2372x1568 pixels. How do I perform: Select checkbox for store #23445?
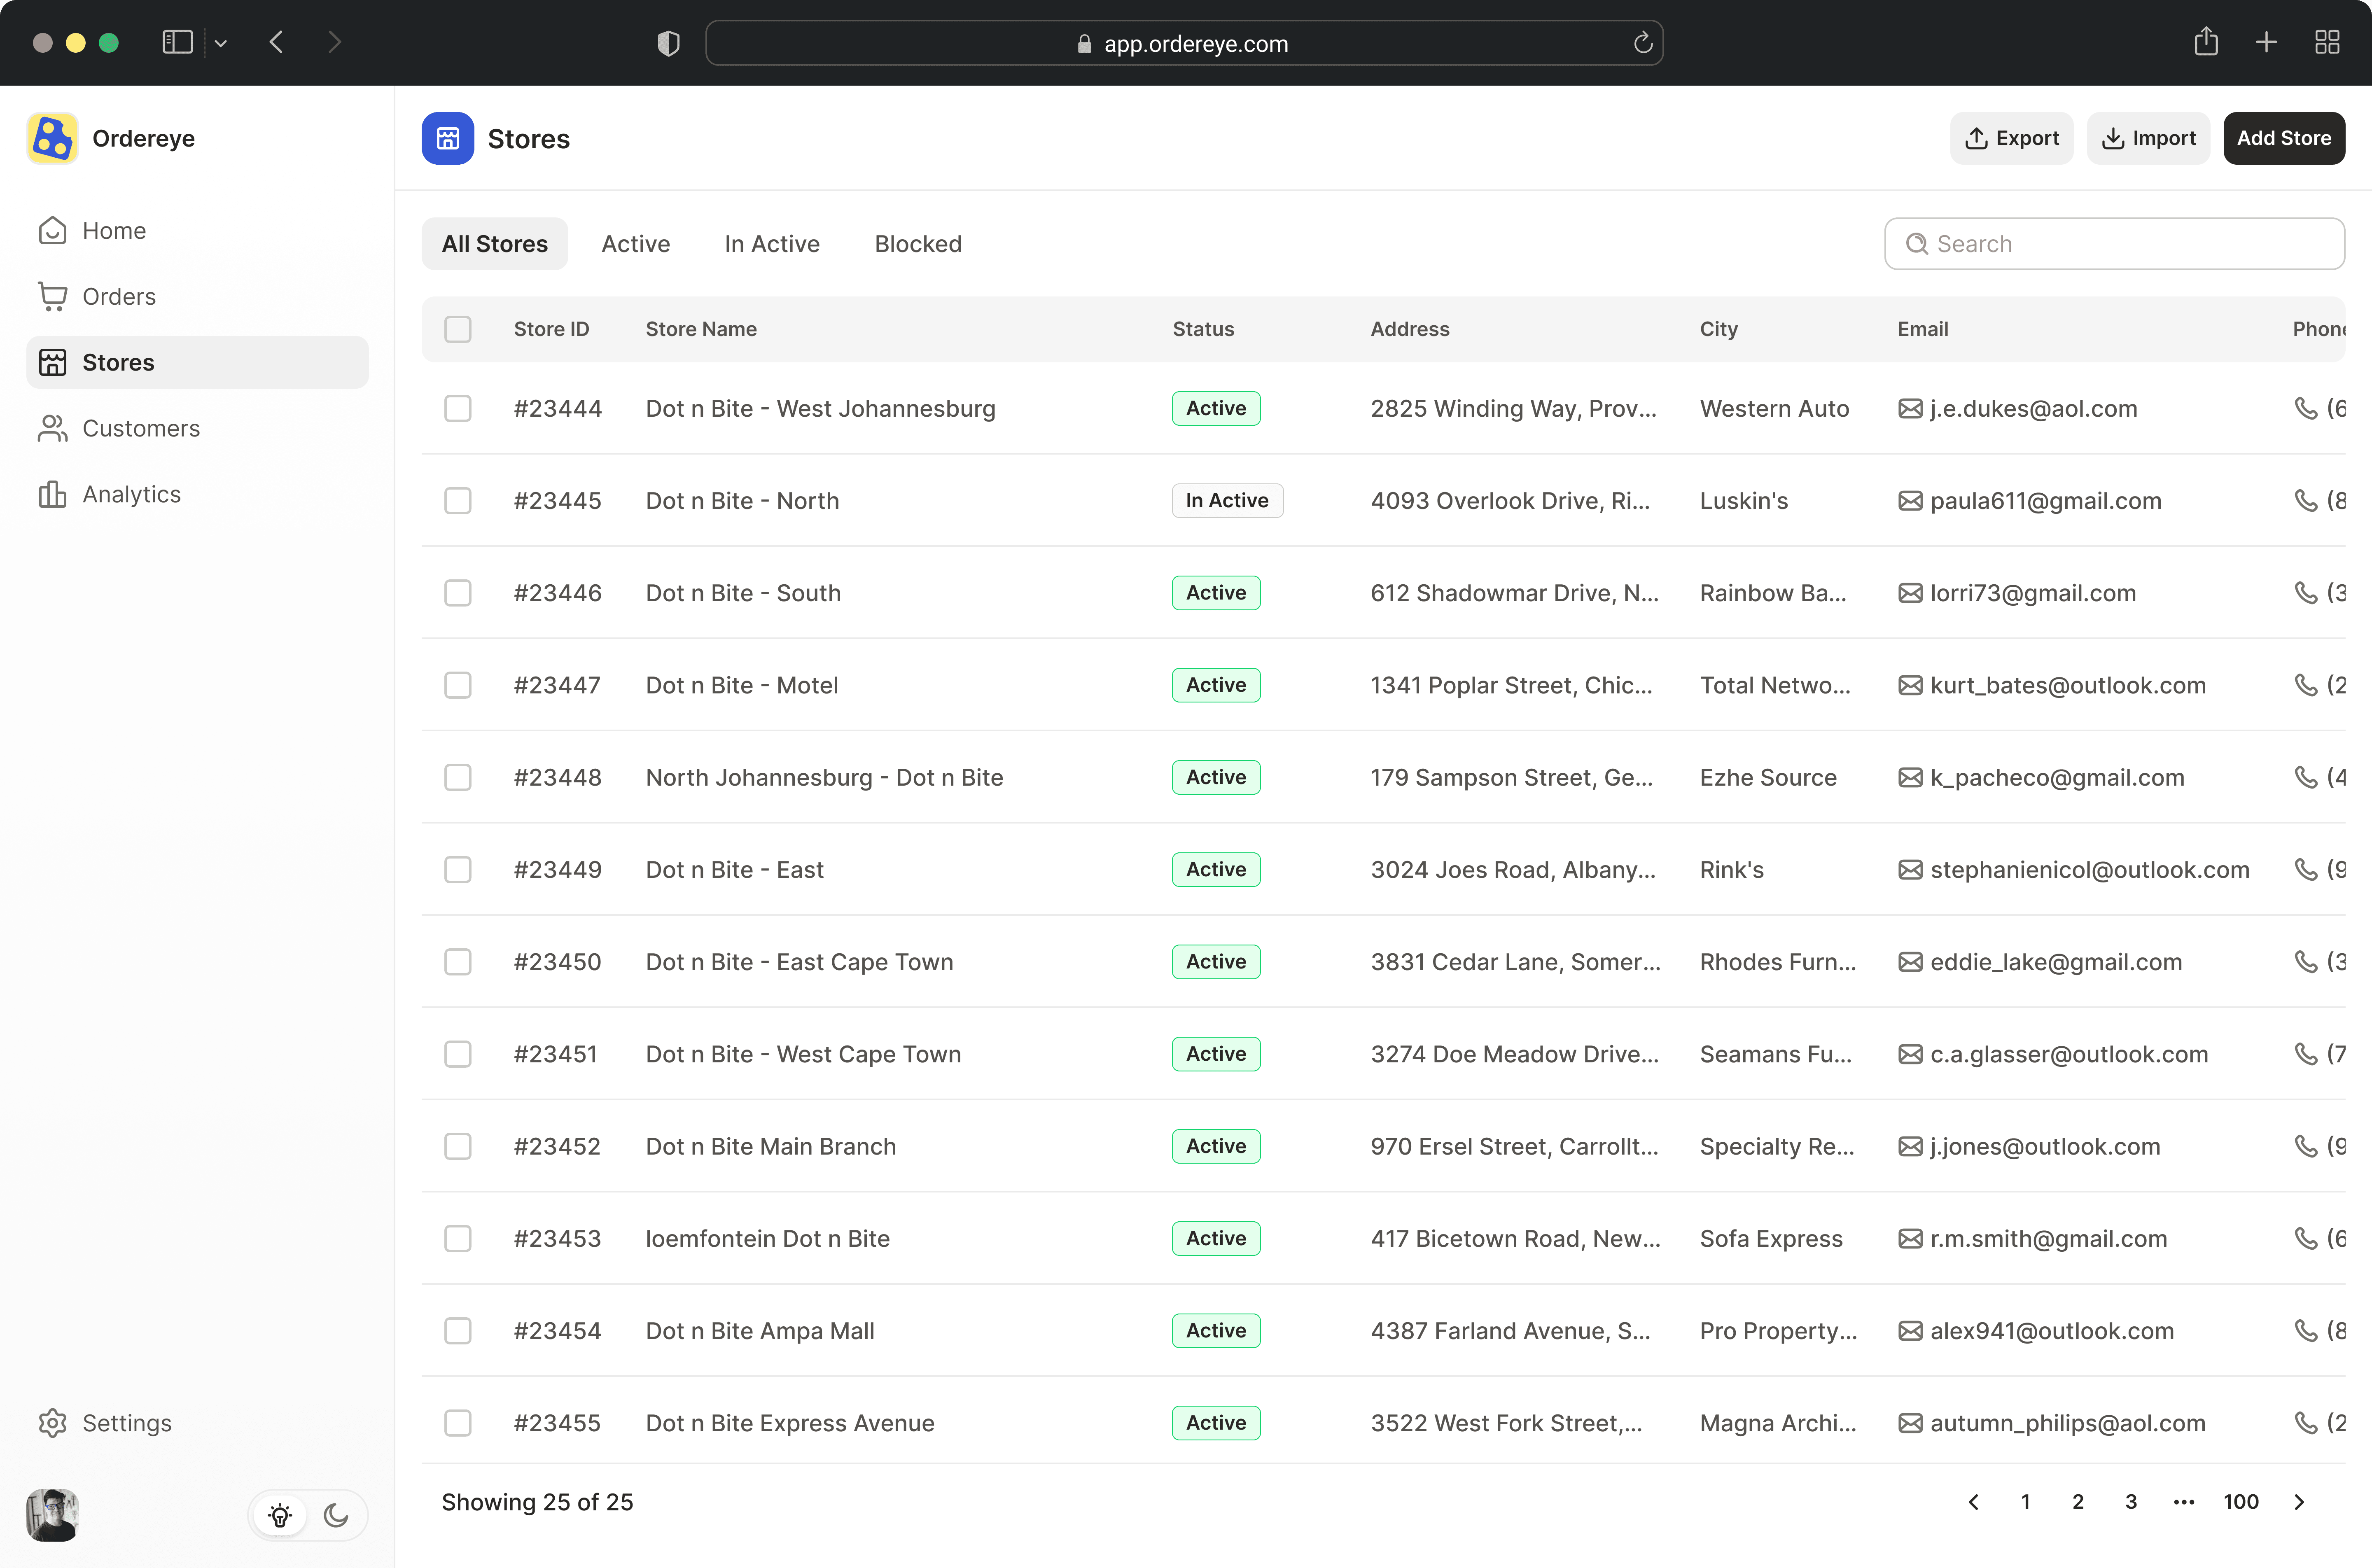point(458,501)
